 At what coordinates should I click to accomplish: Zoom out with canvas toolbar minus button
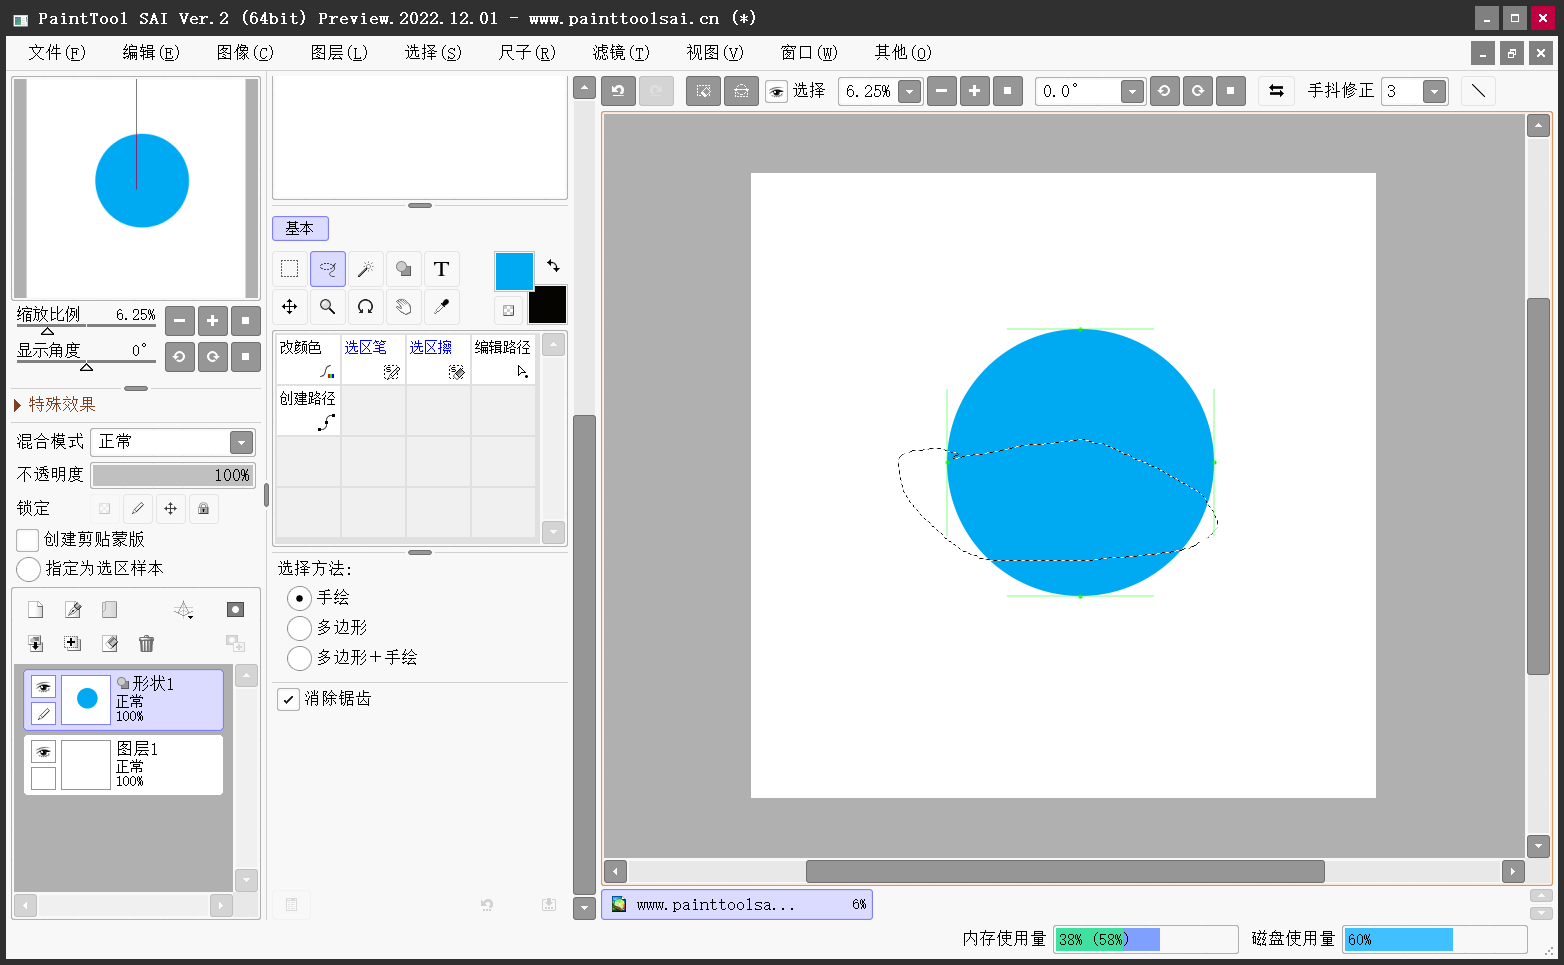pyautogui.click(x=942, y=91)
